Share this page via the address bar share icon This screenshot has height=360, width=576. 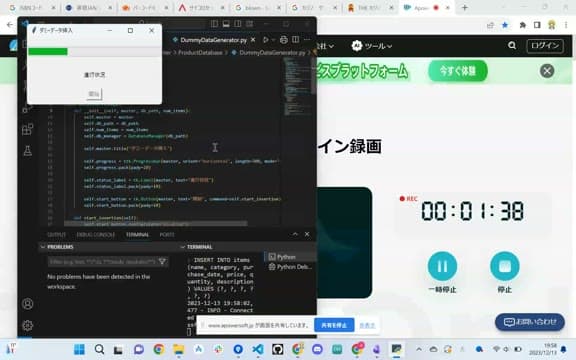click(490, 25)
